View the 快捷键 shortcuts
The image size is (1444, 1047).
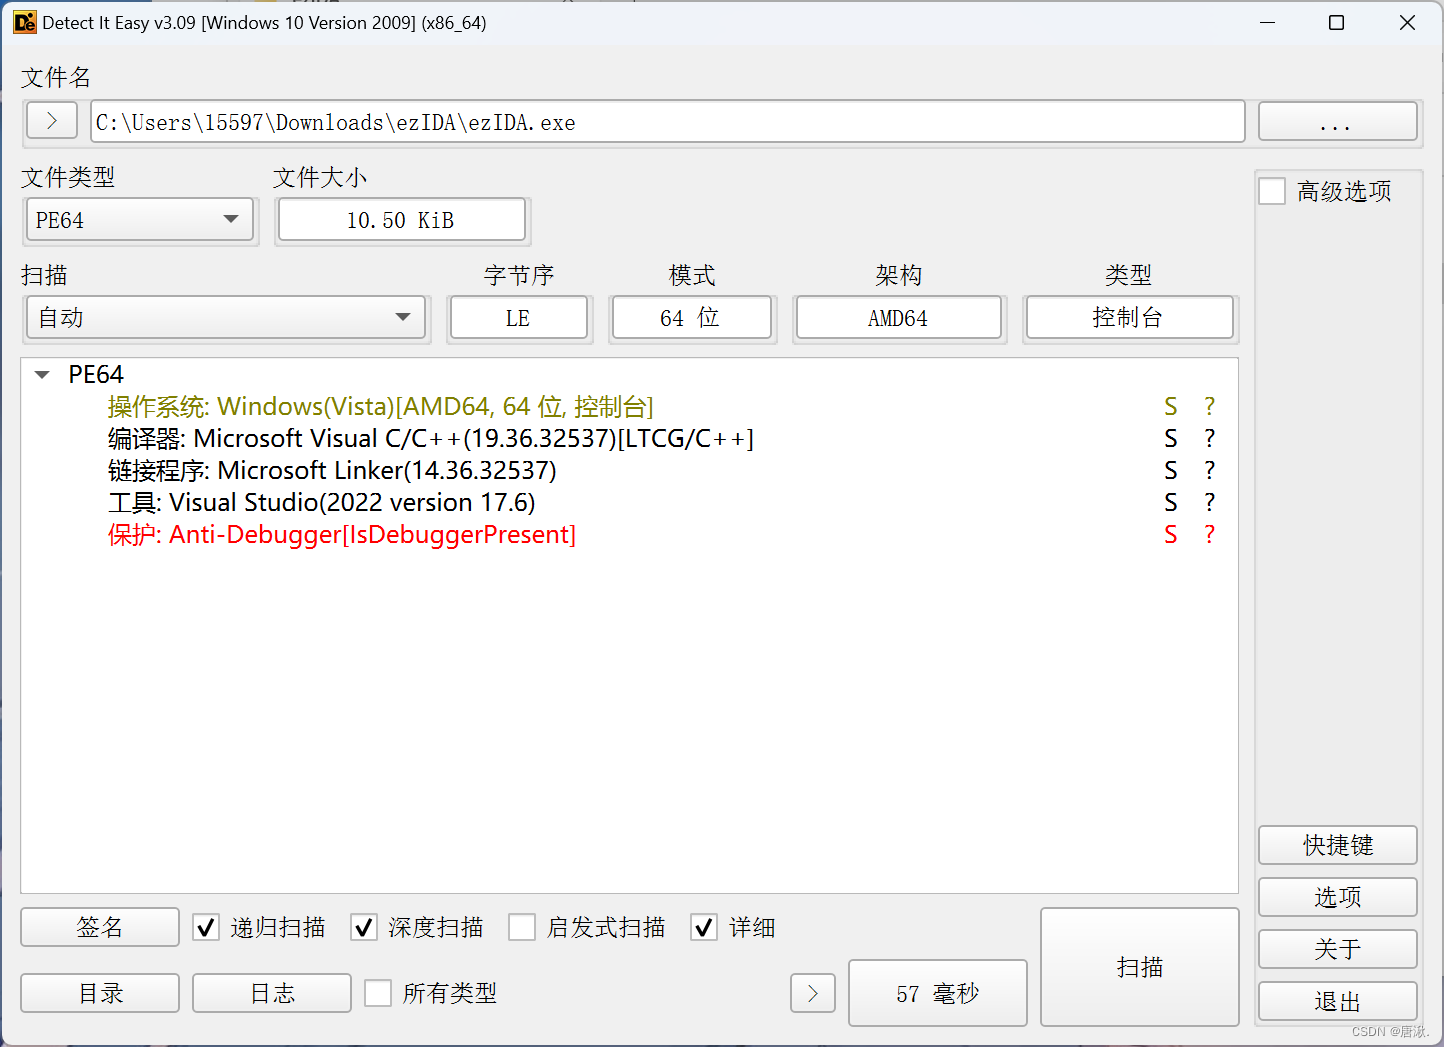[x=1337, y=845]
